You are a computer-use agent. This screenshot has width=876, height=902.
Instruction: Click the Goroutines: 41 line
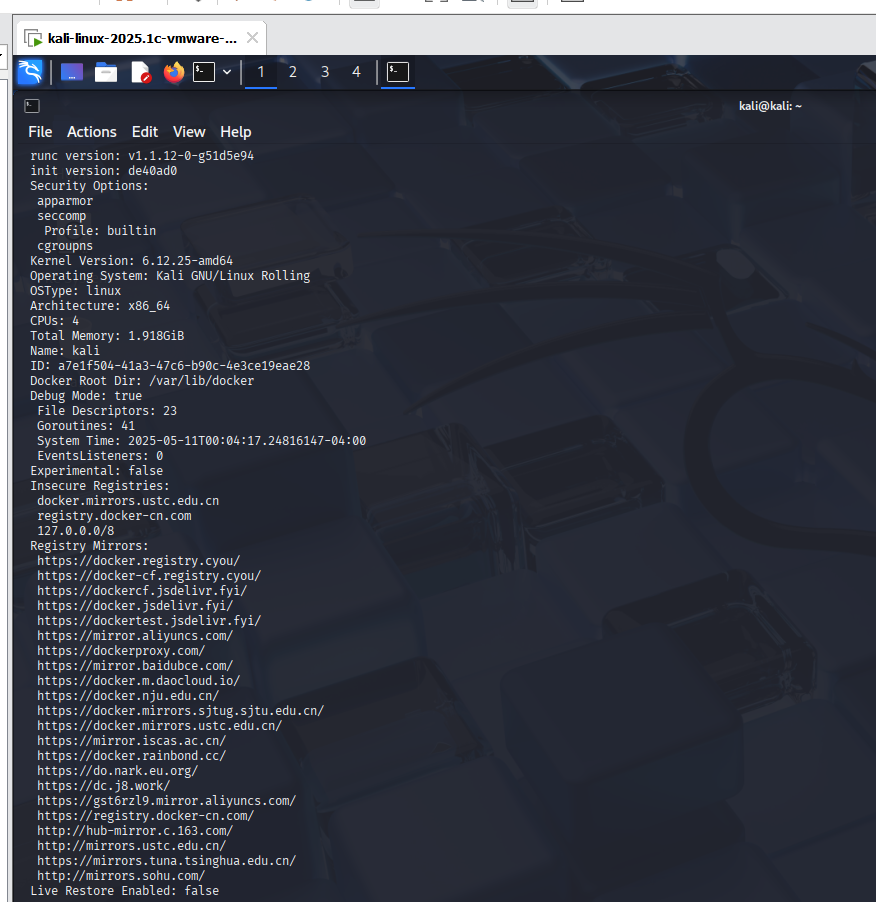86,426
